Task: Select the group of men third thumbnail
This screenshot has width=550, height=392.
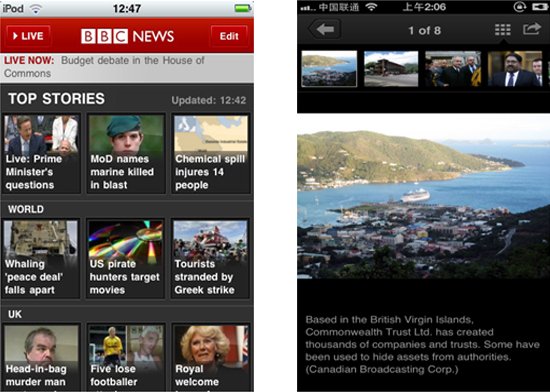Action: pos(453,69)
